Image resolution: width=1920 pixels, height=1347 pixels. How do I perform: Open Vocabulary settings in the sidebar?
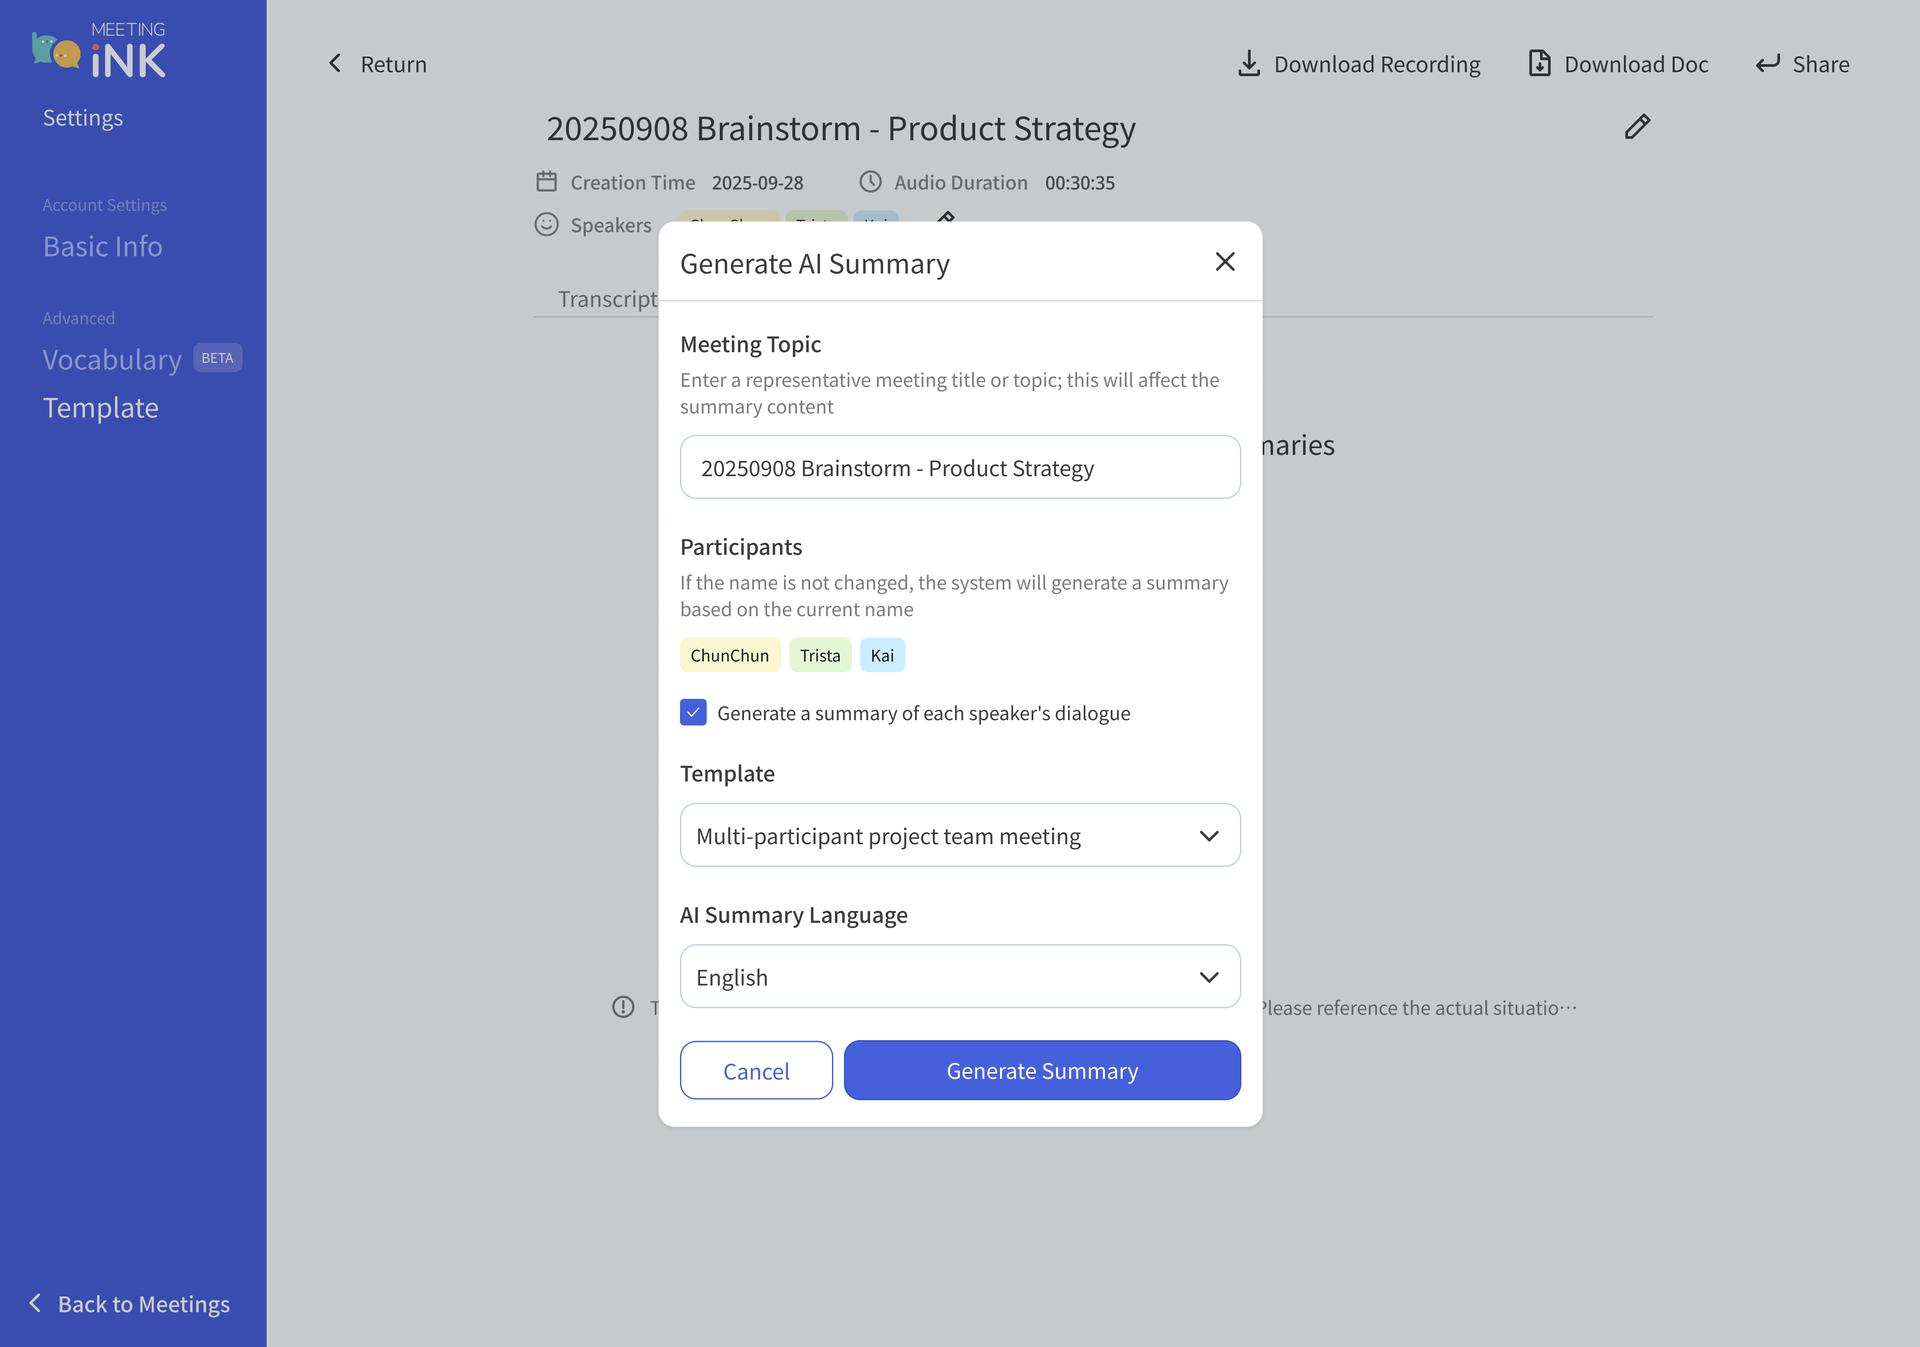[112, 358]
